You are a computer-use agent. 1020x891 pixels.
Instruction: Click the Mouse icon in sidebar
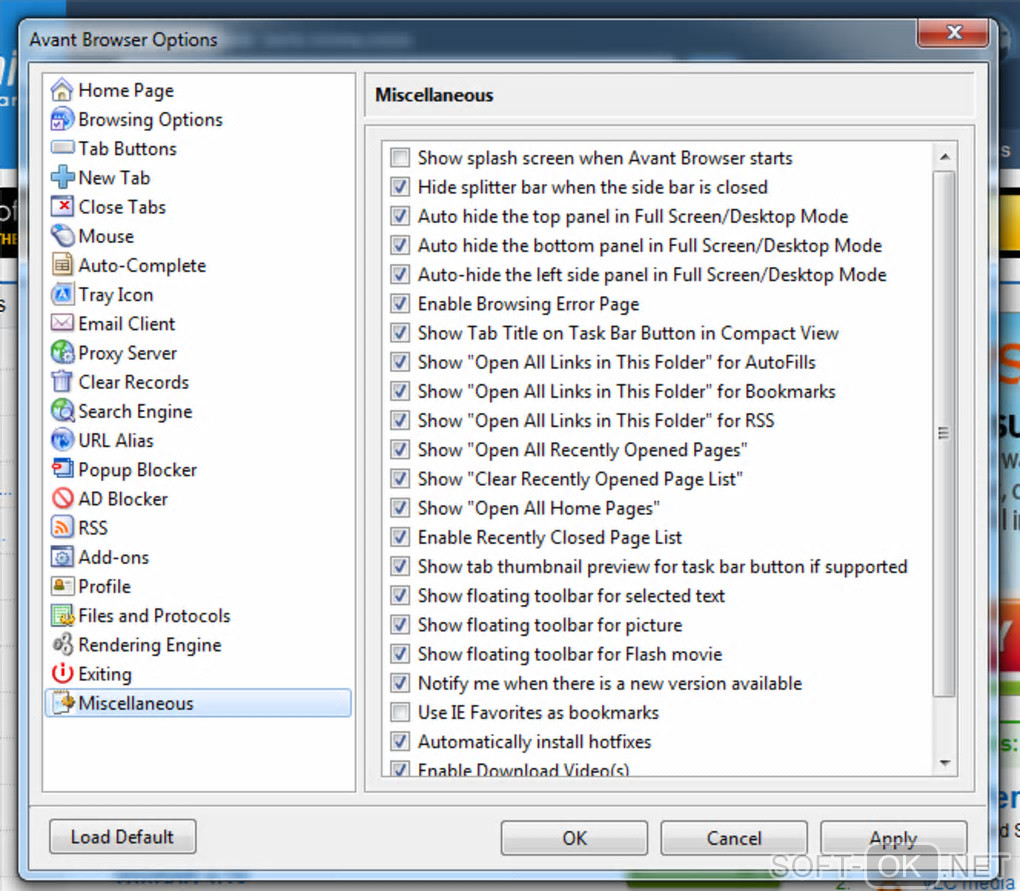pos(62,235)
